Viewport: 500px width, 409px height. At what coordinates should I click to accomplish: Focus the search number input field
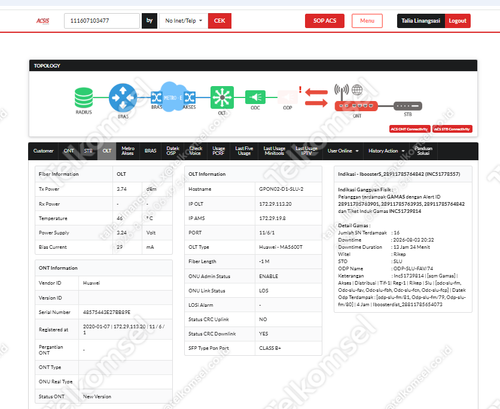coord(102,21)
